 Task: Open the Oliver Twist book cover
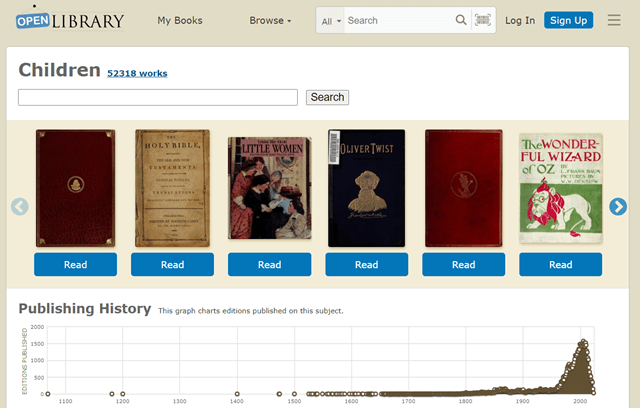(x=367, y=188)
